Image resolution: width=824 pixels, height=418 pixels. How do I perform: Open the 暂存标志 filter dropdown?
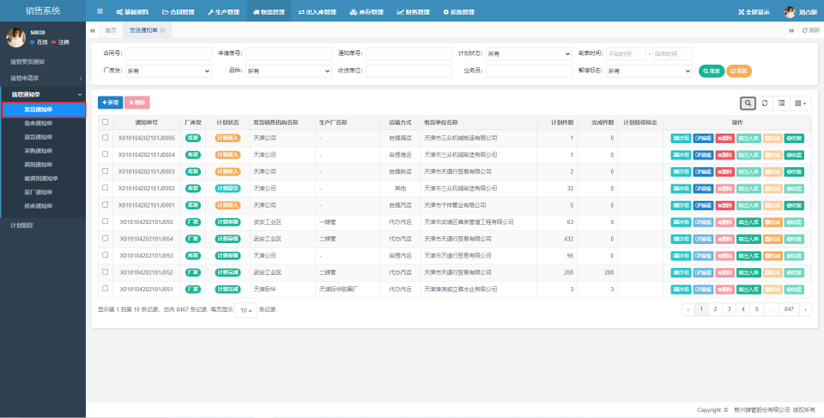(649, 71)
